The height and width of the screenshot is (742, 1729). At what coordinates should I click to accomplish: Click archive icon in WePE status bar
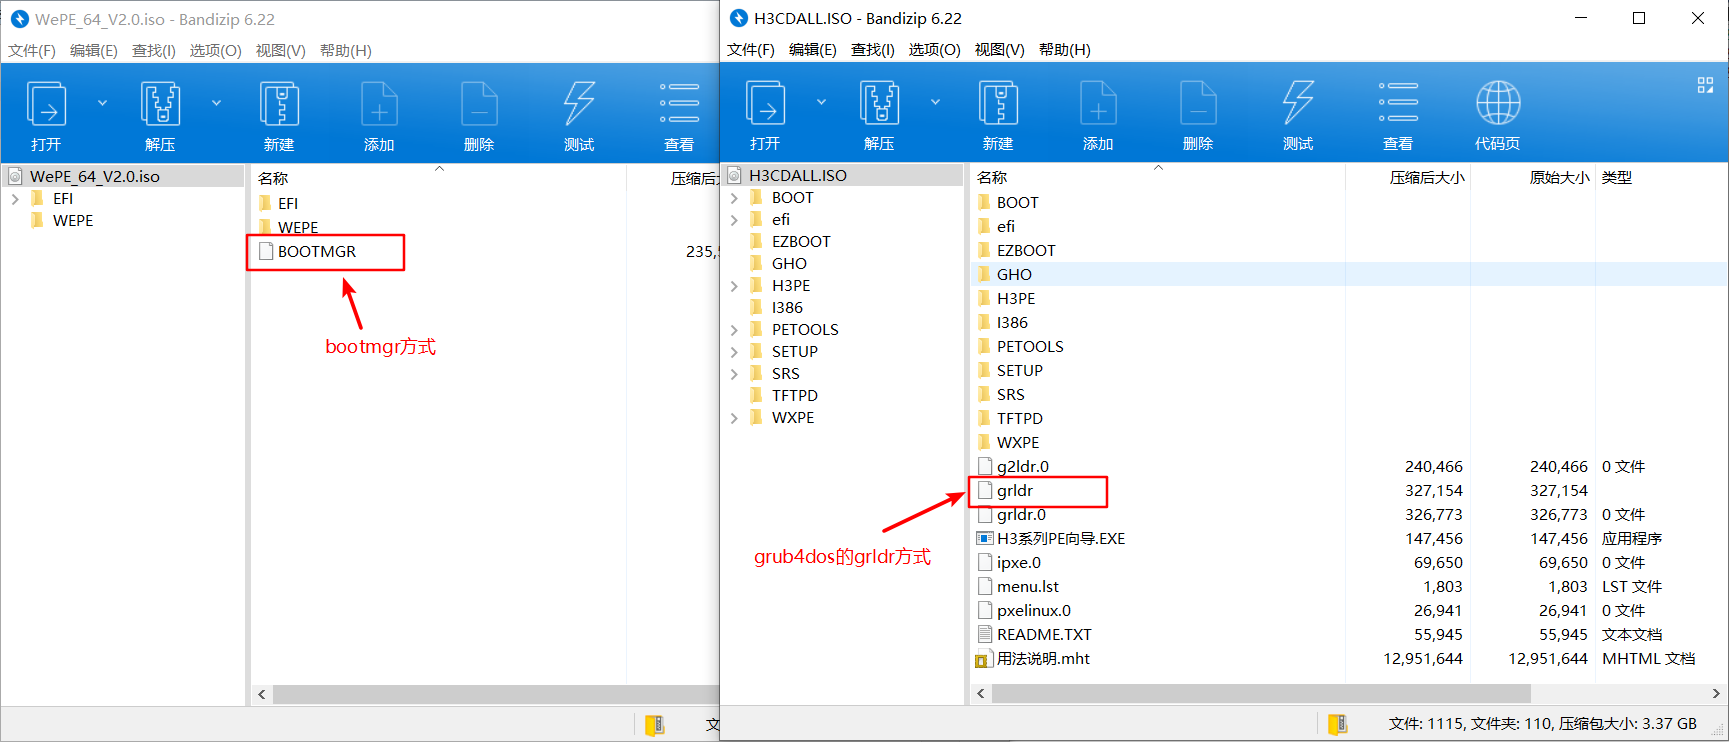click(655, 725)
